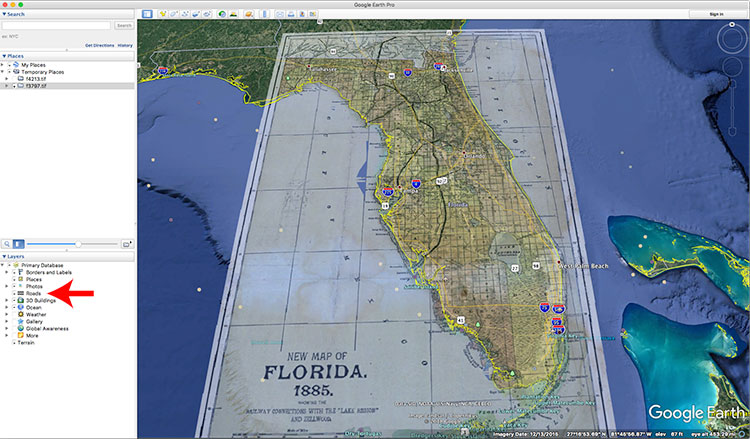Click the Orlando city map label

[474, 156]
